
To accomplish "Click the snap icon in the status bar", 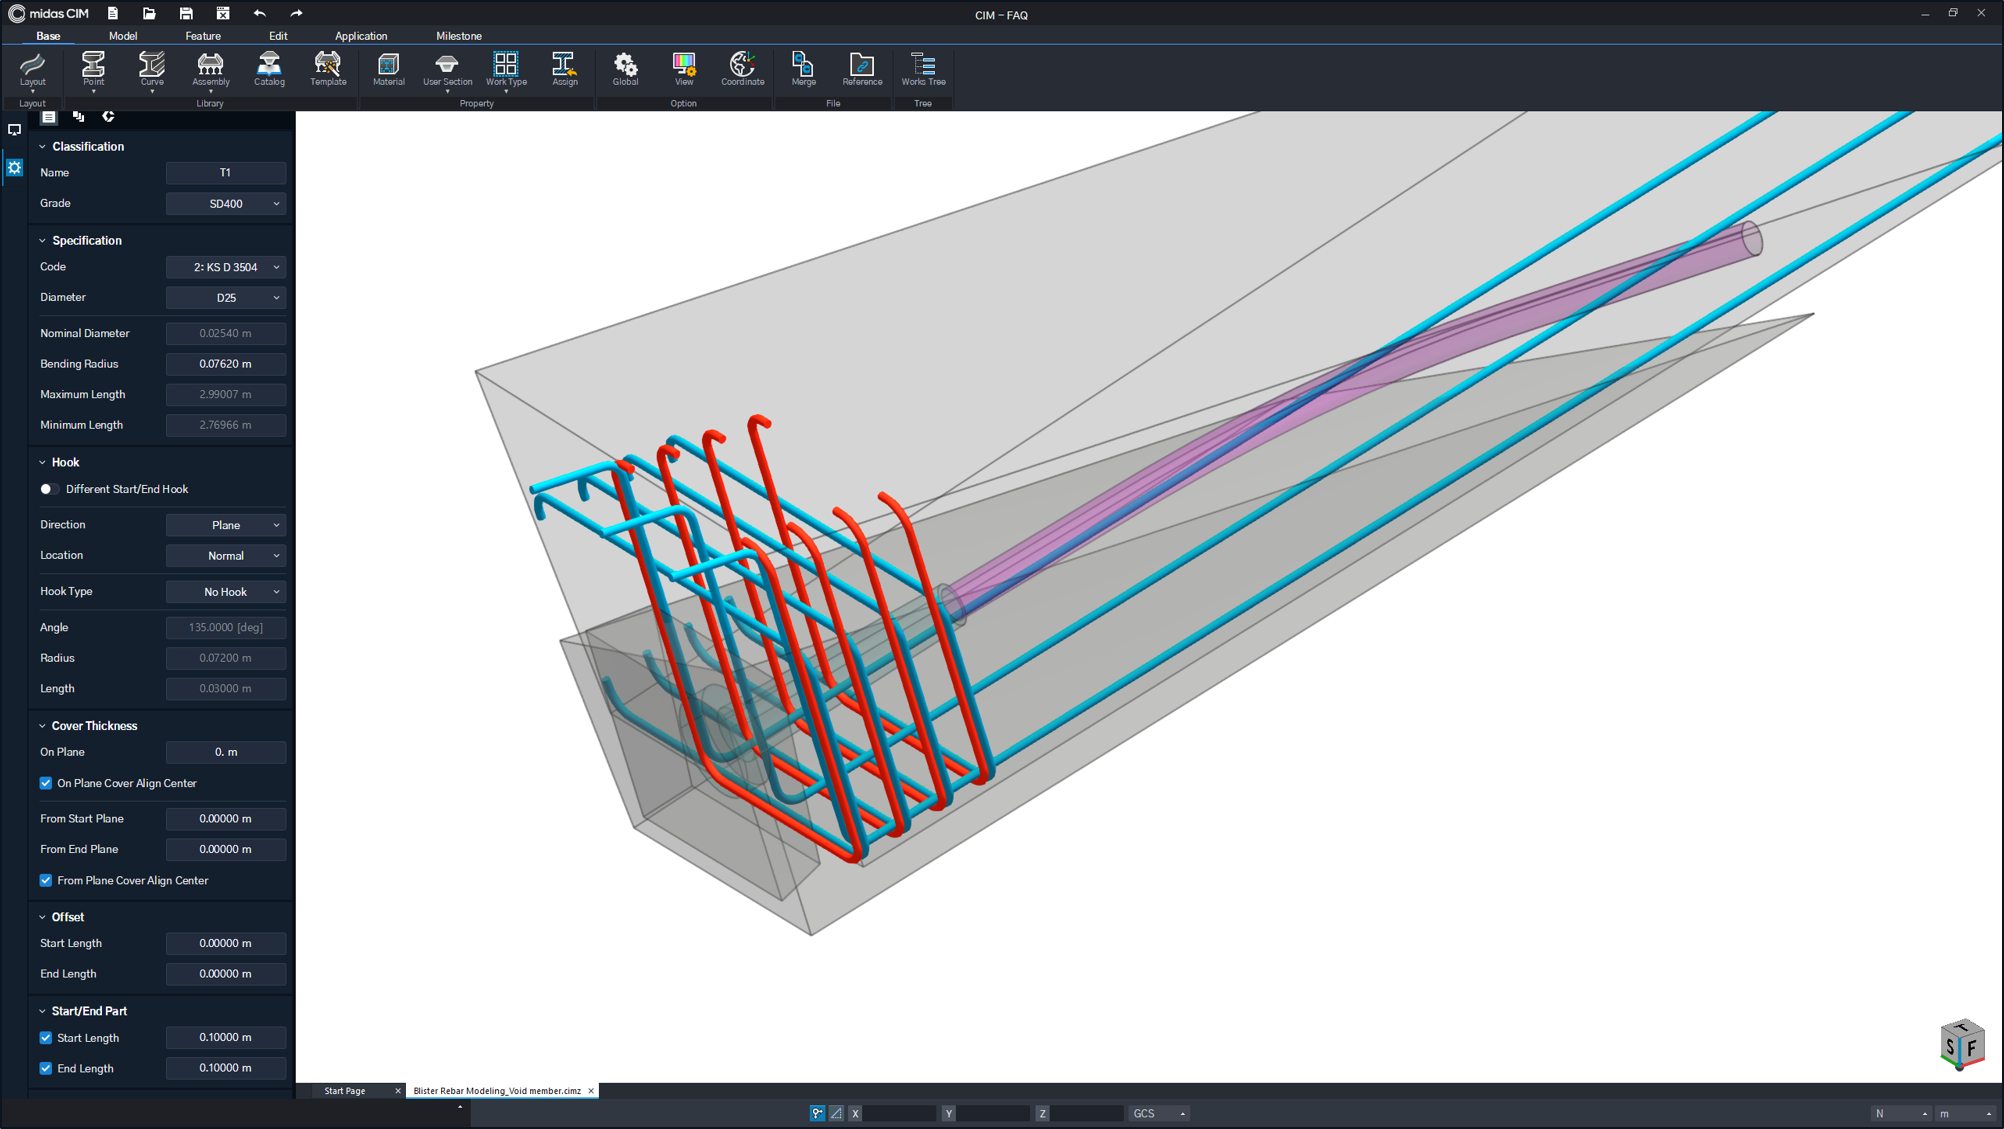I will pos(817,1113).
